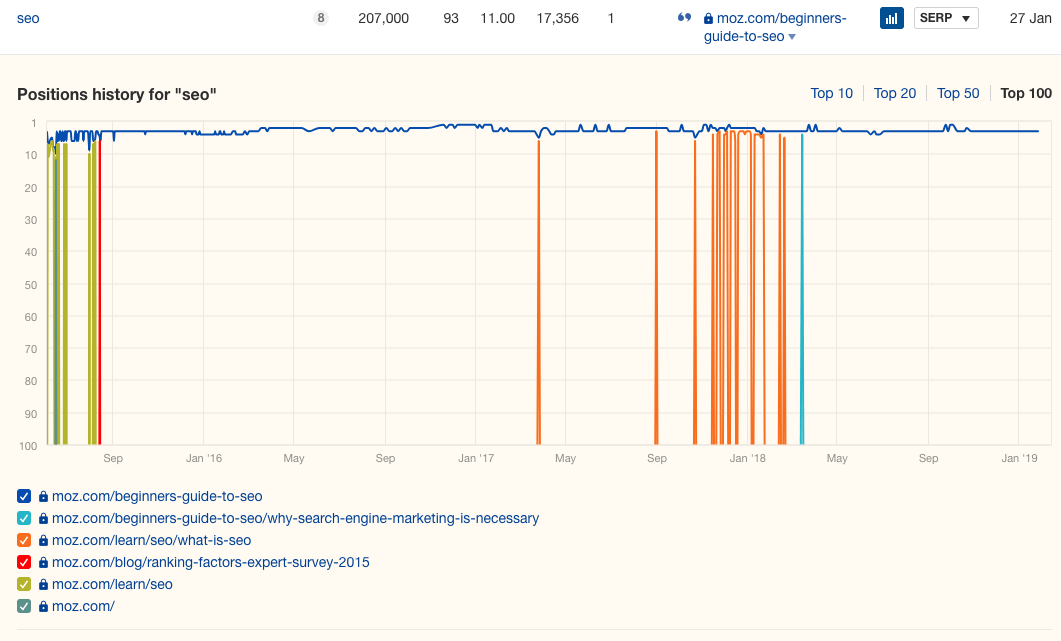The height and width of the screenshot is (641, 1061).
Task: Click lock icon next to ranking-factors-expert-survey-2015 legend
Action: (43, 562)
